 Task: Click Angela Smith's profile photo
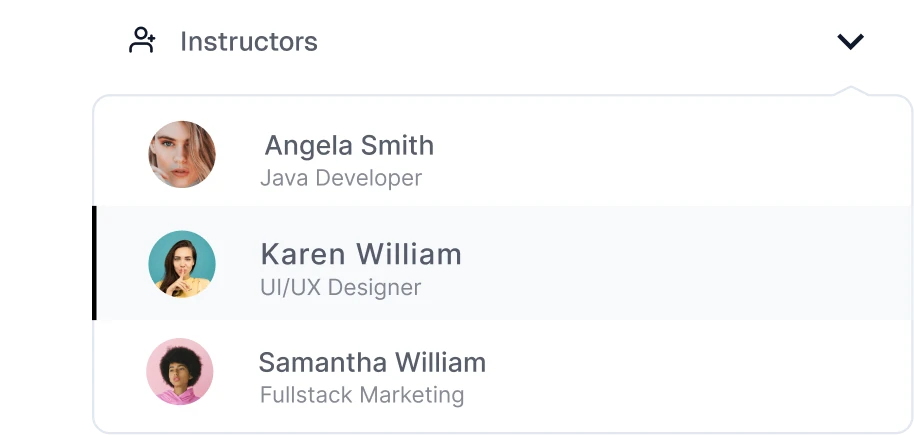tap(182, 155)
